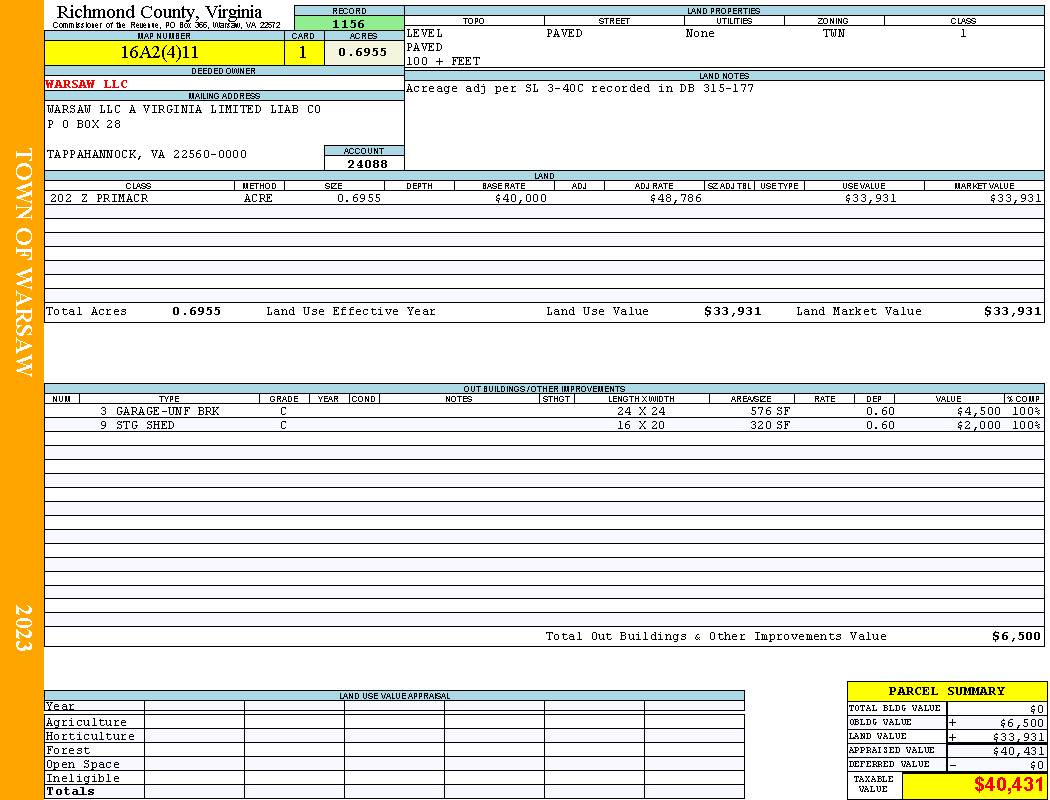Click the utilities value None
Viewport: 1050px width, 800px height.
coord(700,33)
